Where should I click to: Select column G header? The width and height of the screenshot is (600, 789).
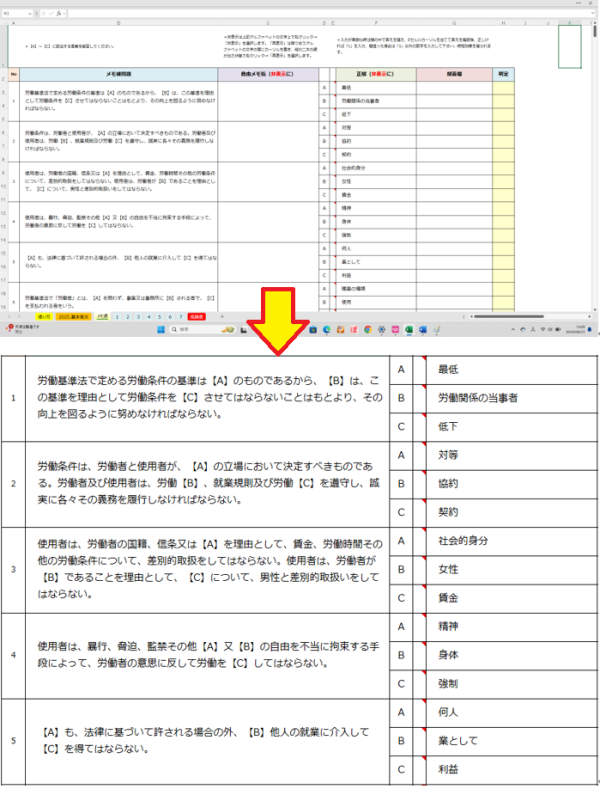coord(454,23)
